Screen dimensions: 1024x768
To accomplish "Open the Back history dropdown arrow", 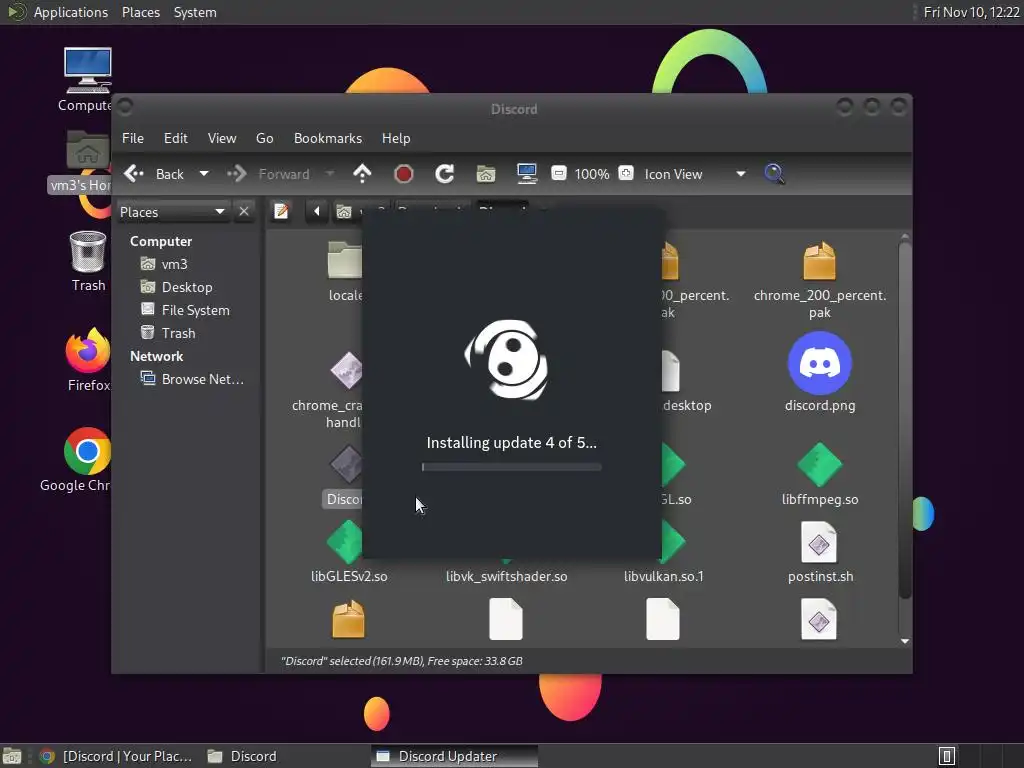I will [204, 174].
